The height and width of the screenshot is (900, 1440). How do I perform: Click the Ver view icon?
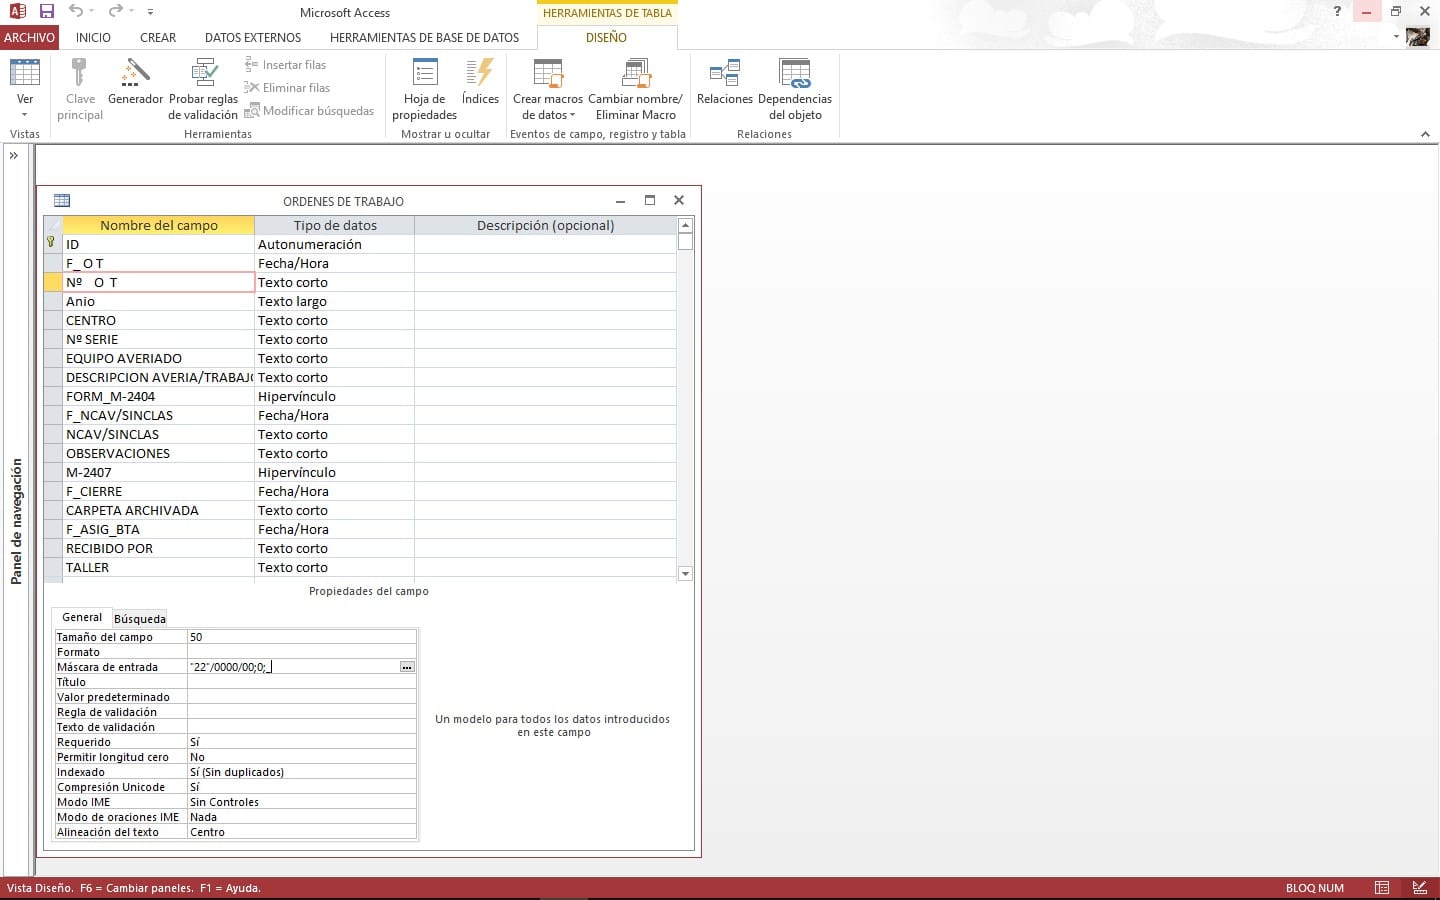pos(25,73)
